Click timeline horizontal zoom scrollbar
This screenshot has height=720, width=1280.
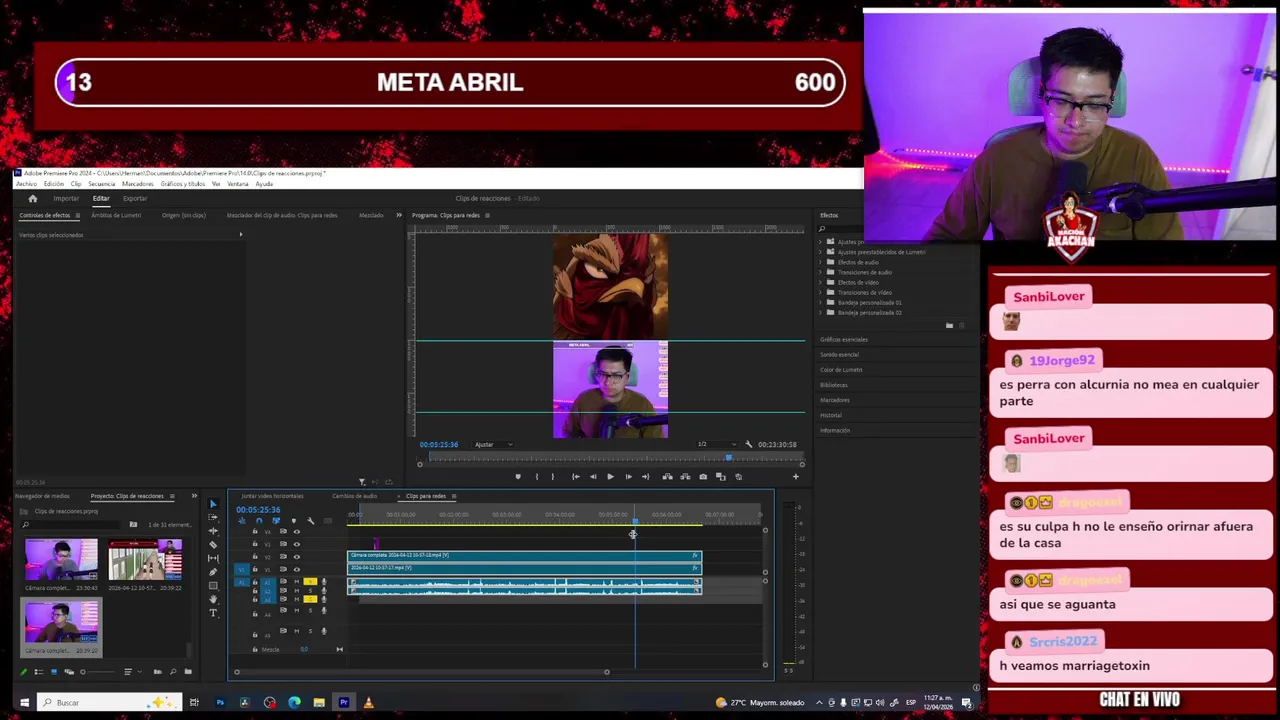tap(421, 672)
